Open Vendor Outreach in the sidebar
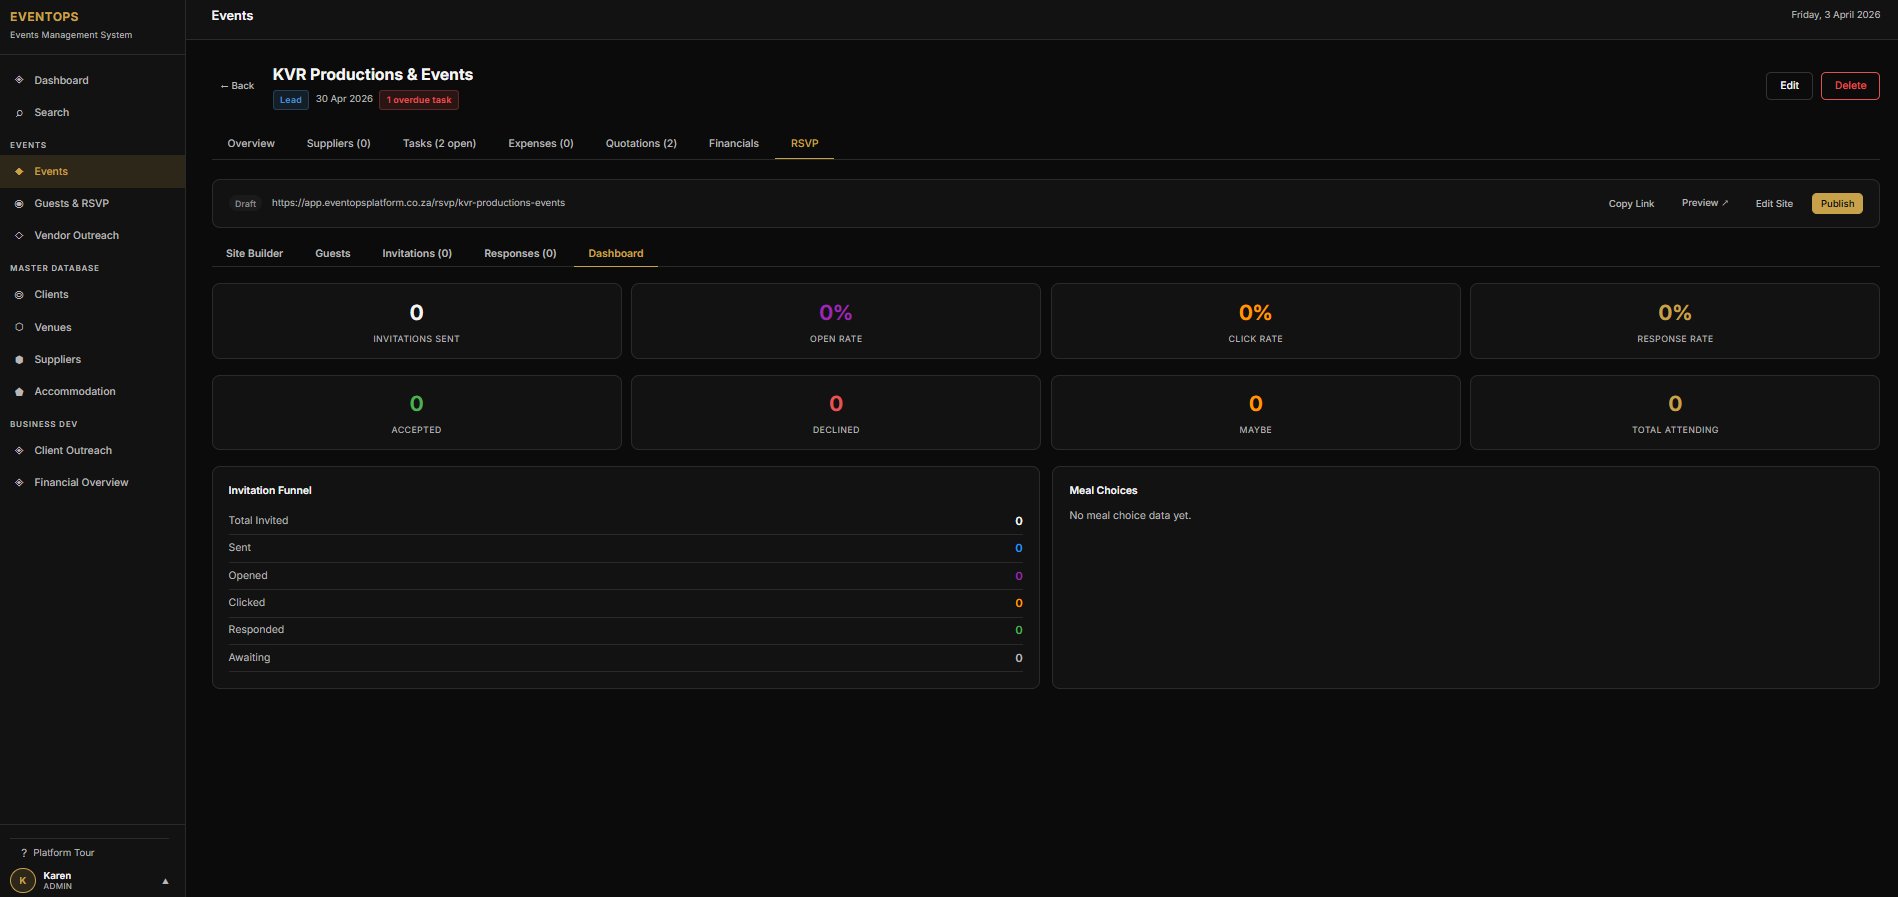Viewport: 1898px width, 897px height. [92, 236]
